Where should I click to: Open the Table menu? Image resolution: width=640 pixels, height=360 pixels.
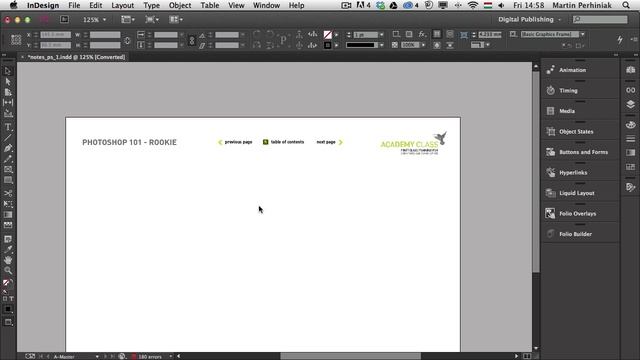[210, 5]
